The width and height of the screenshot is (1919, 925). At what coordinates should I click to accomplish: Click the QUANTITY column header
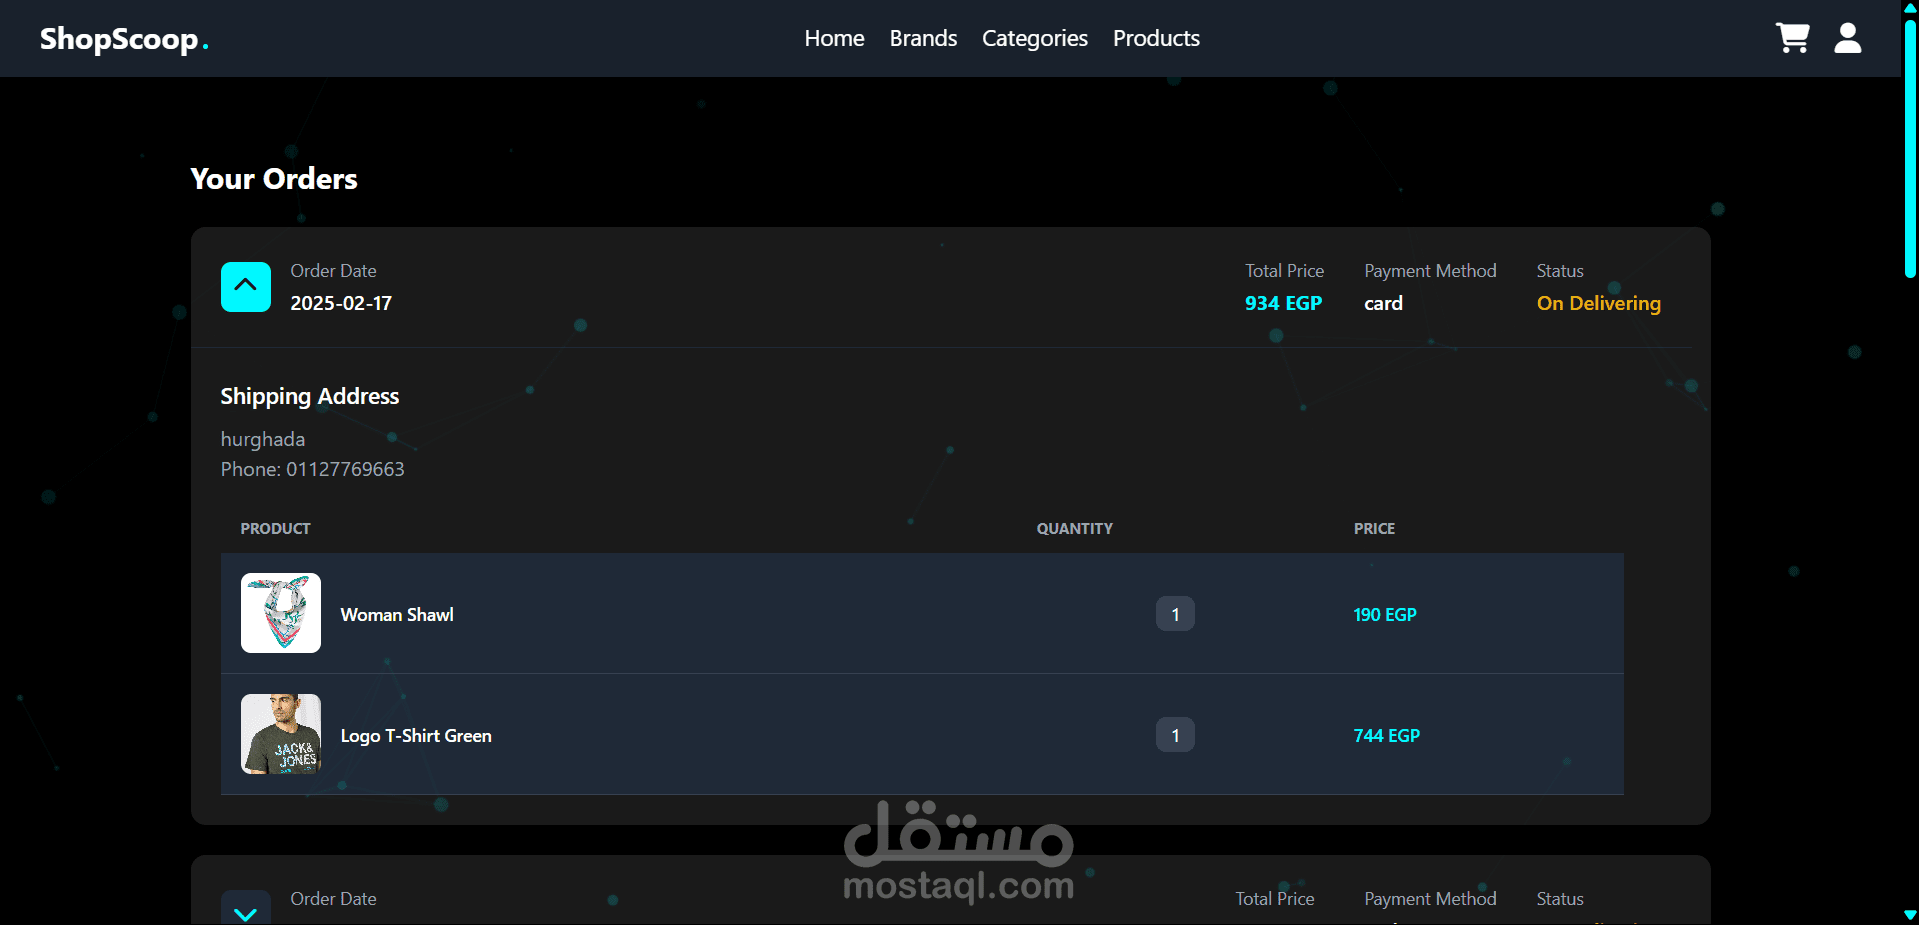[1074, 528]
